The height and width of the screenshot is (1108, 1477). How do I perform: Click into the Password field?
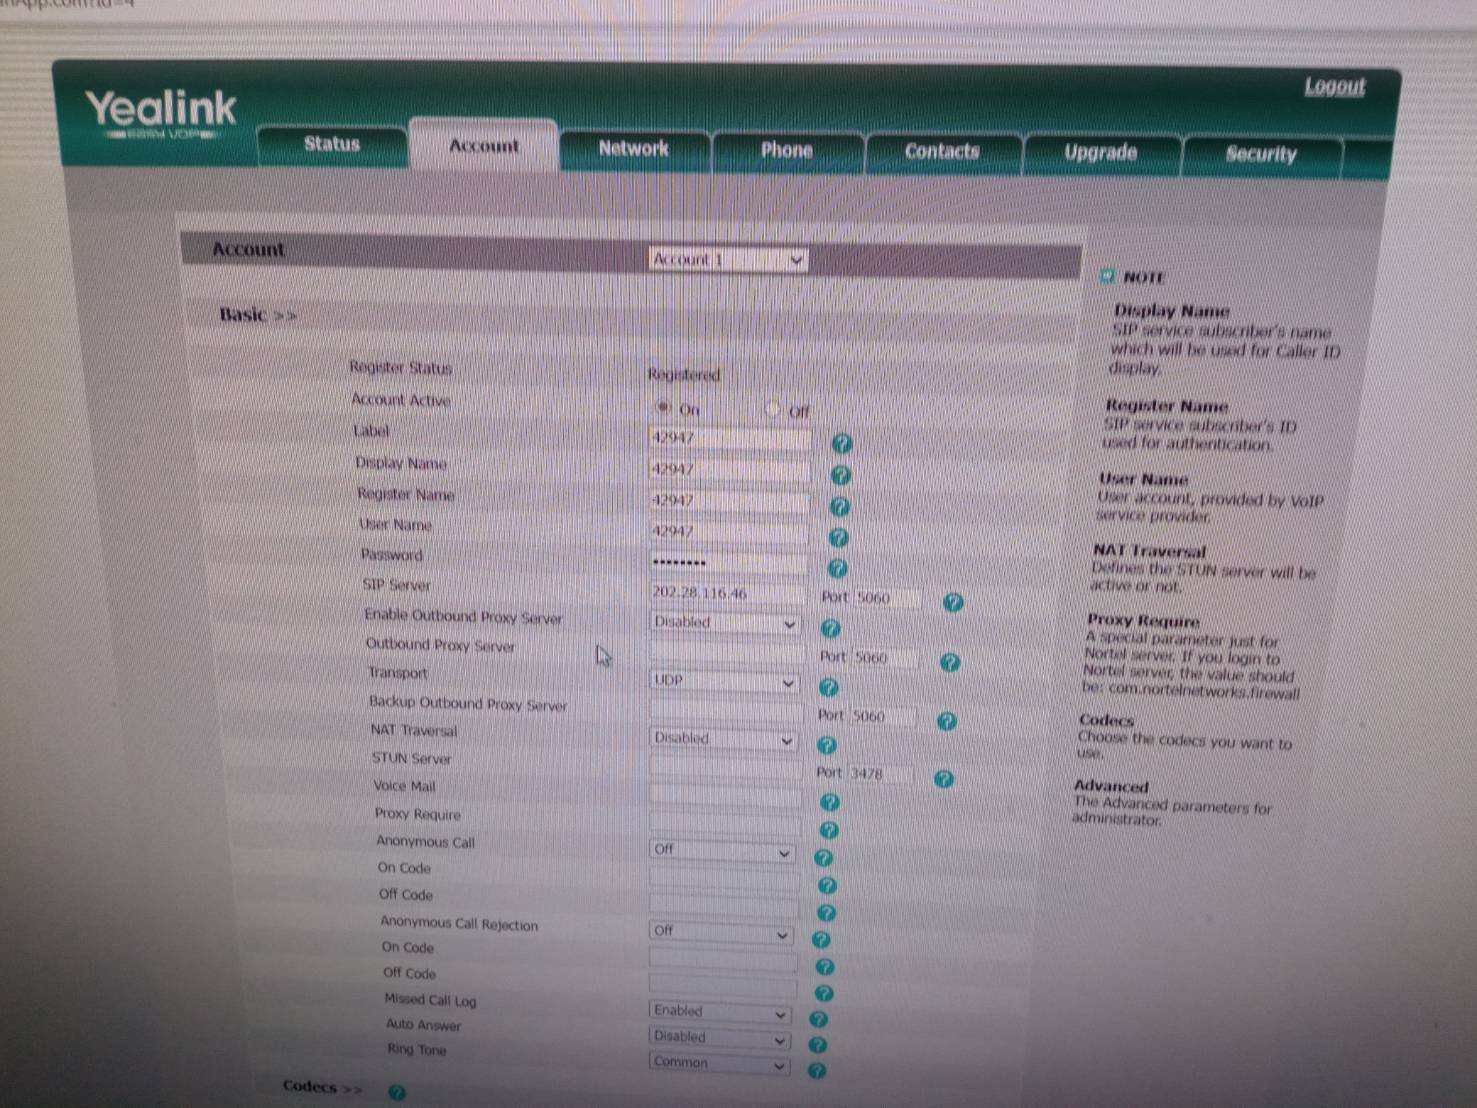point(728,563)
